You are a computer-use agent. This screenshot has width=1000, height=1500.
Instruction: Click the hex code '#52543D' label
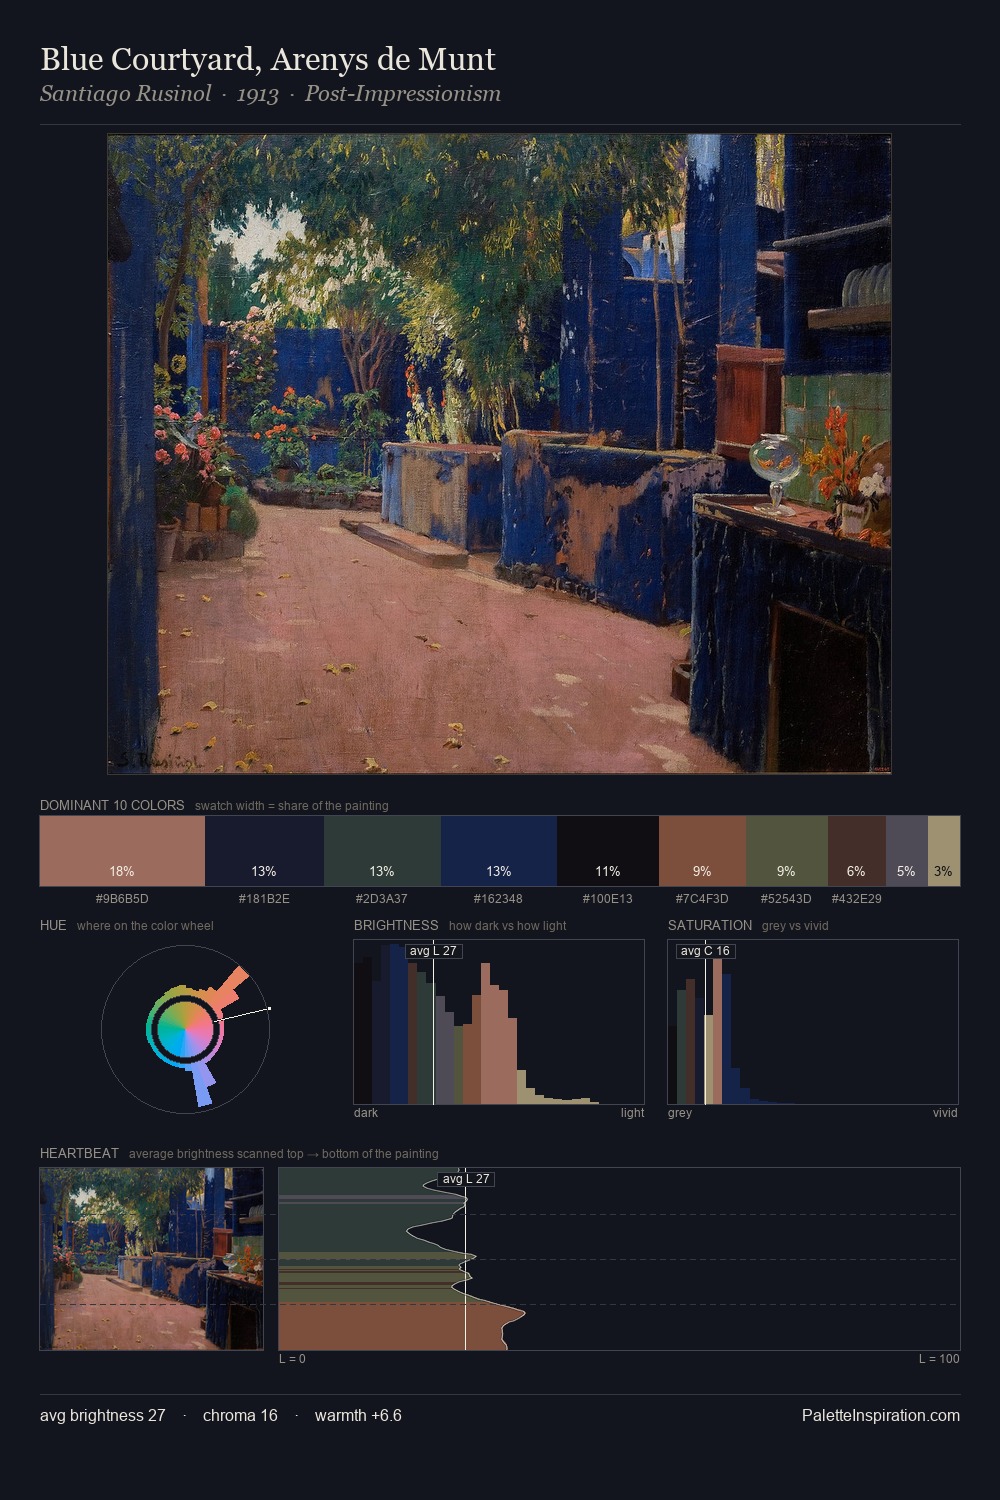point(786,899)
